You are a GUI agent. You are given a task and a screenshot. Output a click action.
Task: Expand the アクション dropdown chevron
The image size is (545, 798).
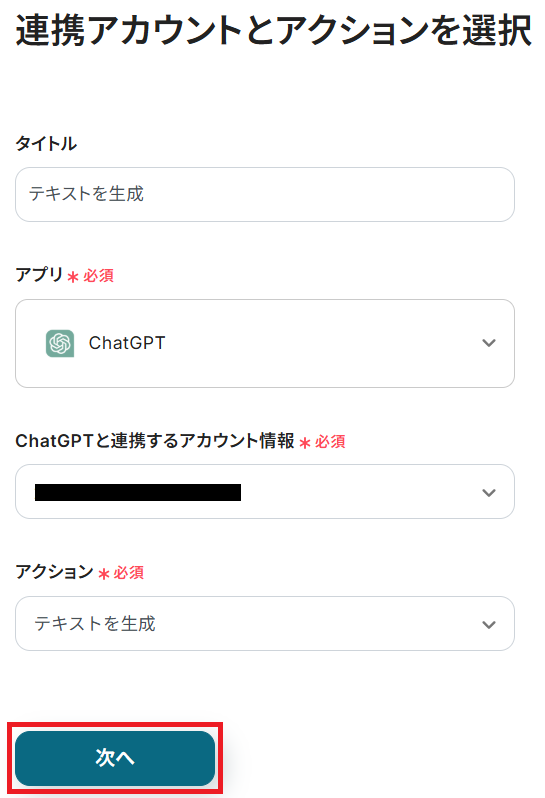point(489,624)
